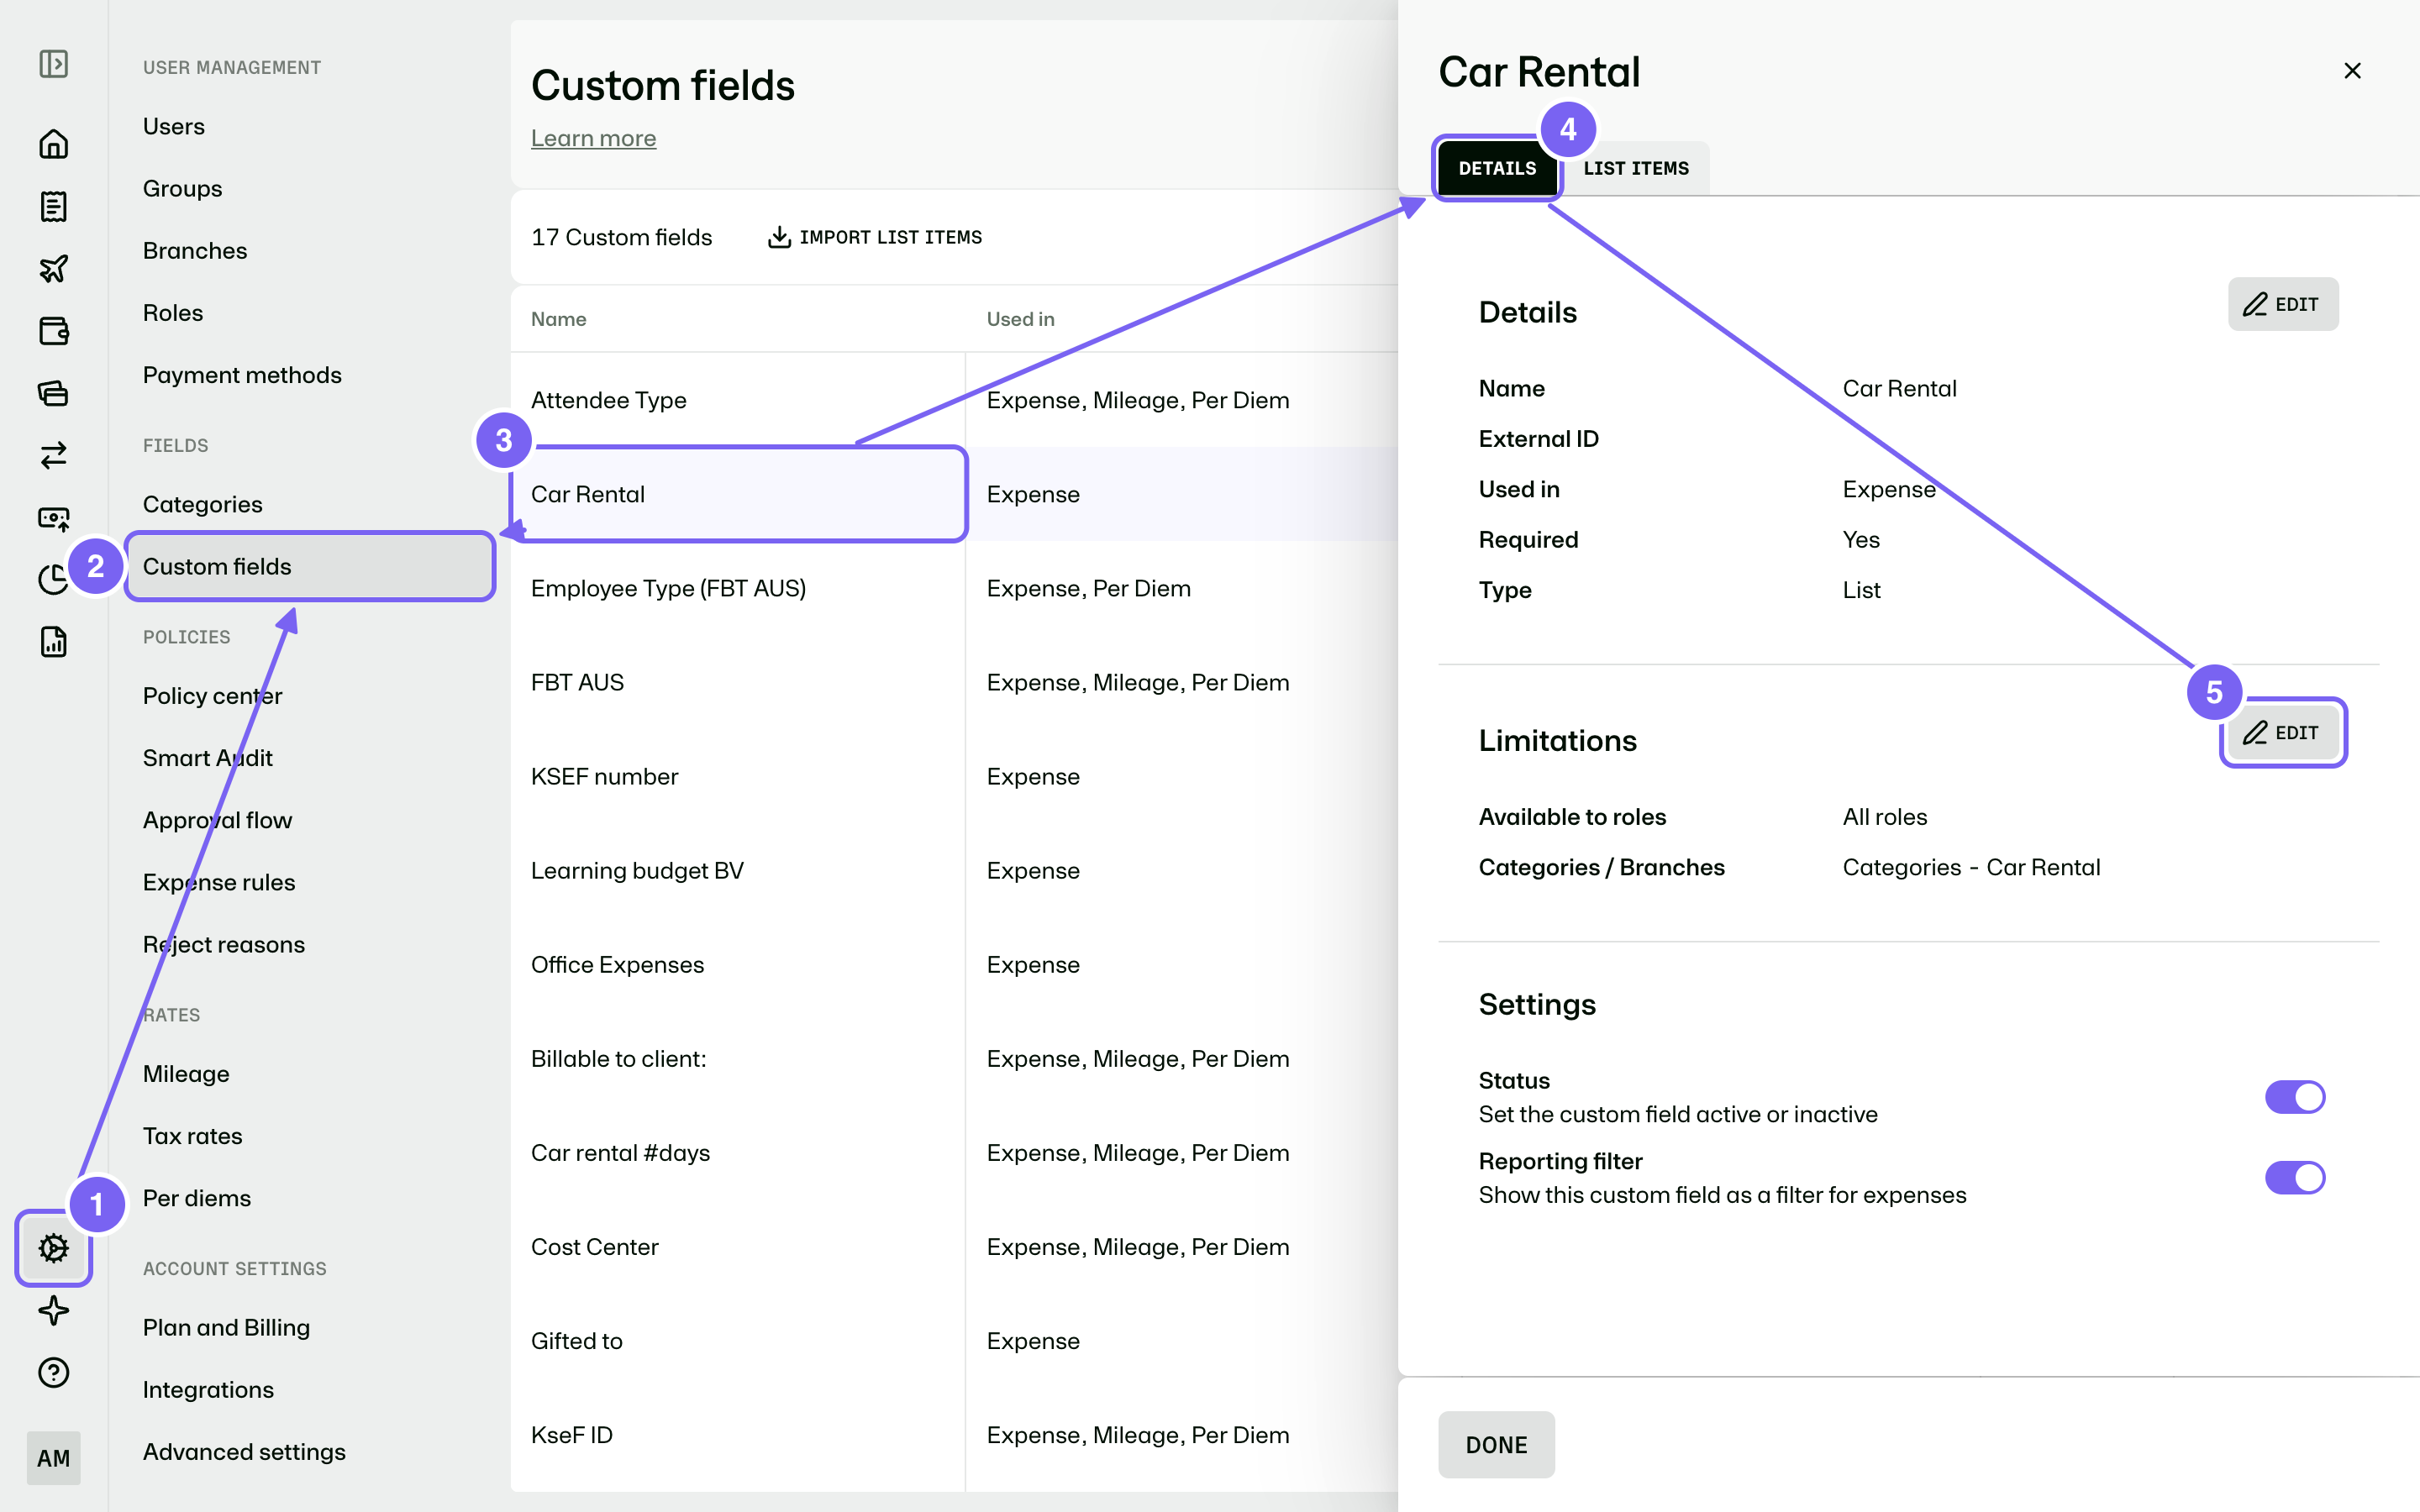Select the Attendee Type row
The image size is (2420, 1512).
(954, 400)
